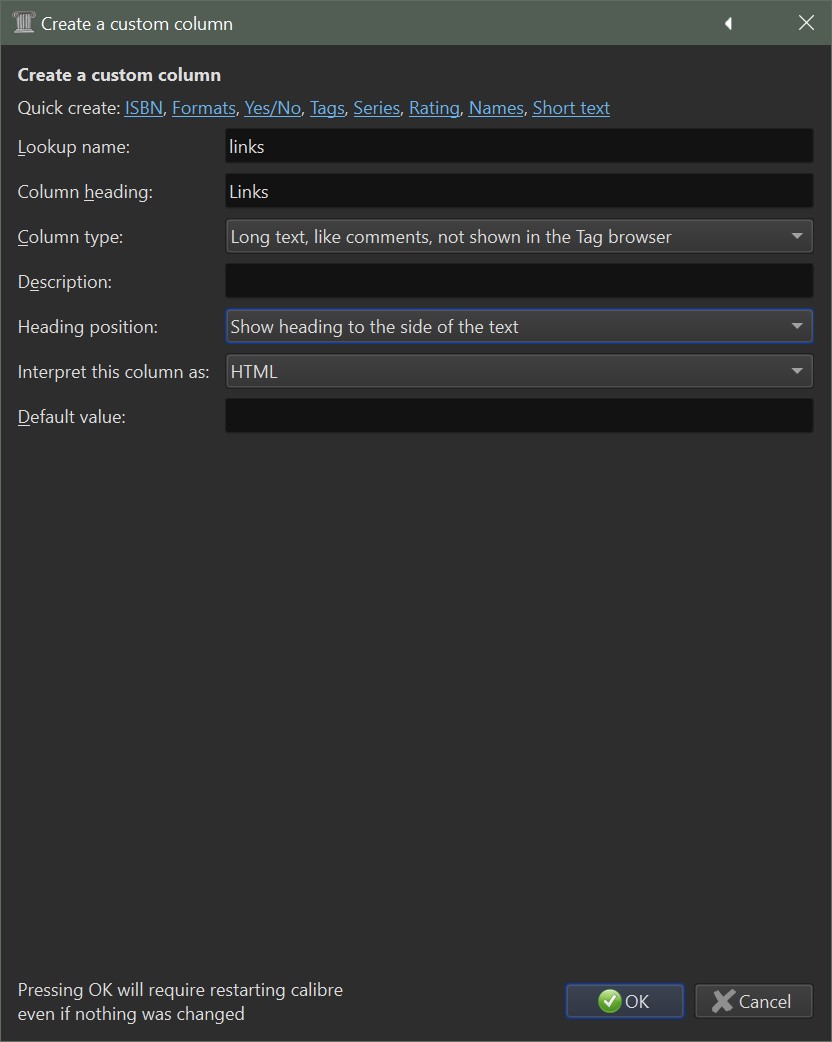Viewport: 832px width, 1042px height.
Task: Click the Default value input field
Action: click(519, 417)
